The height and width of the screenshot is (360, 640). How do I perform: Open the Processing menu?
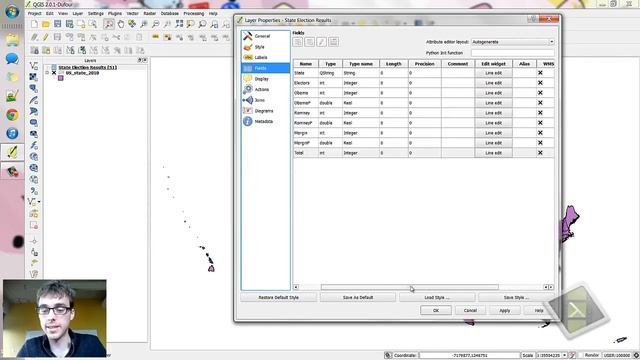point(193,13)
